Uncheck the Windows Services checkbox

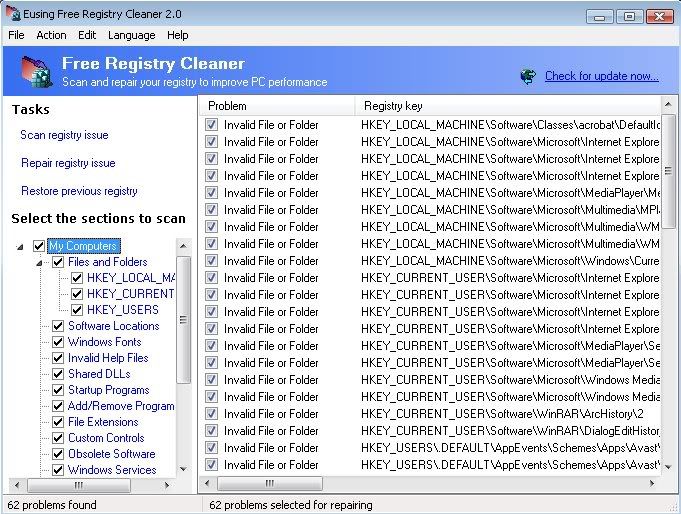pos(58,470)
